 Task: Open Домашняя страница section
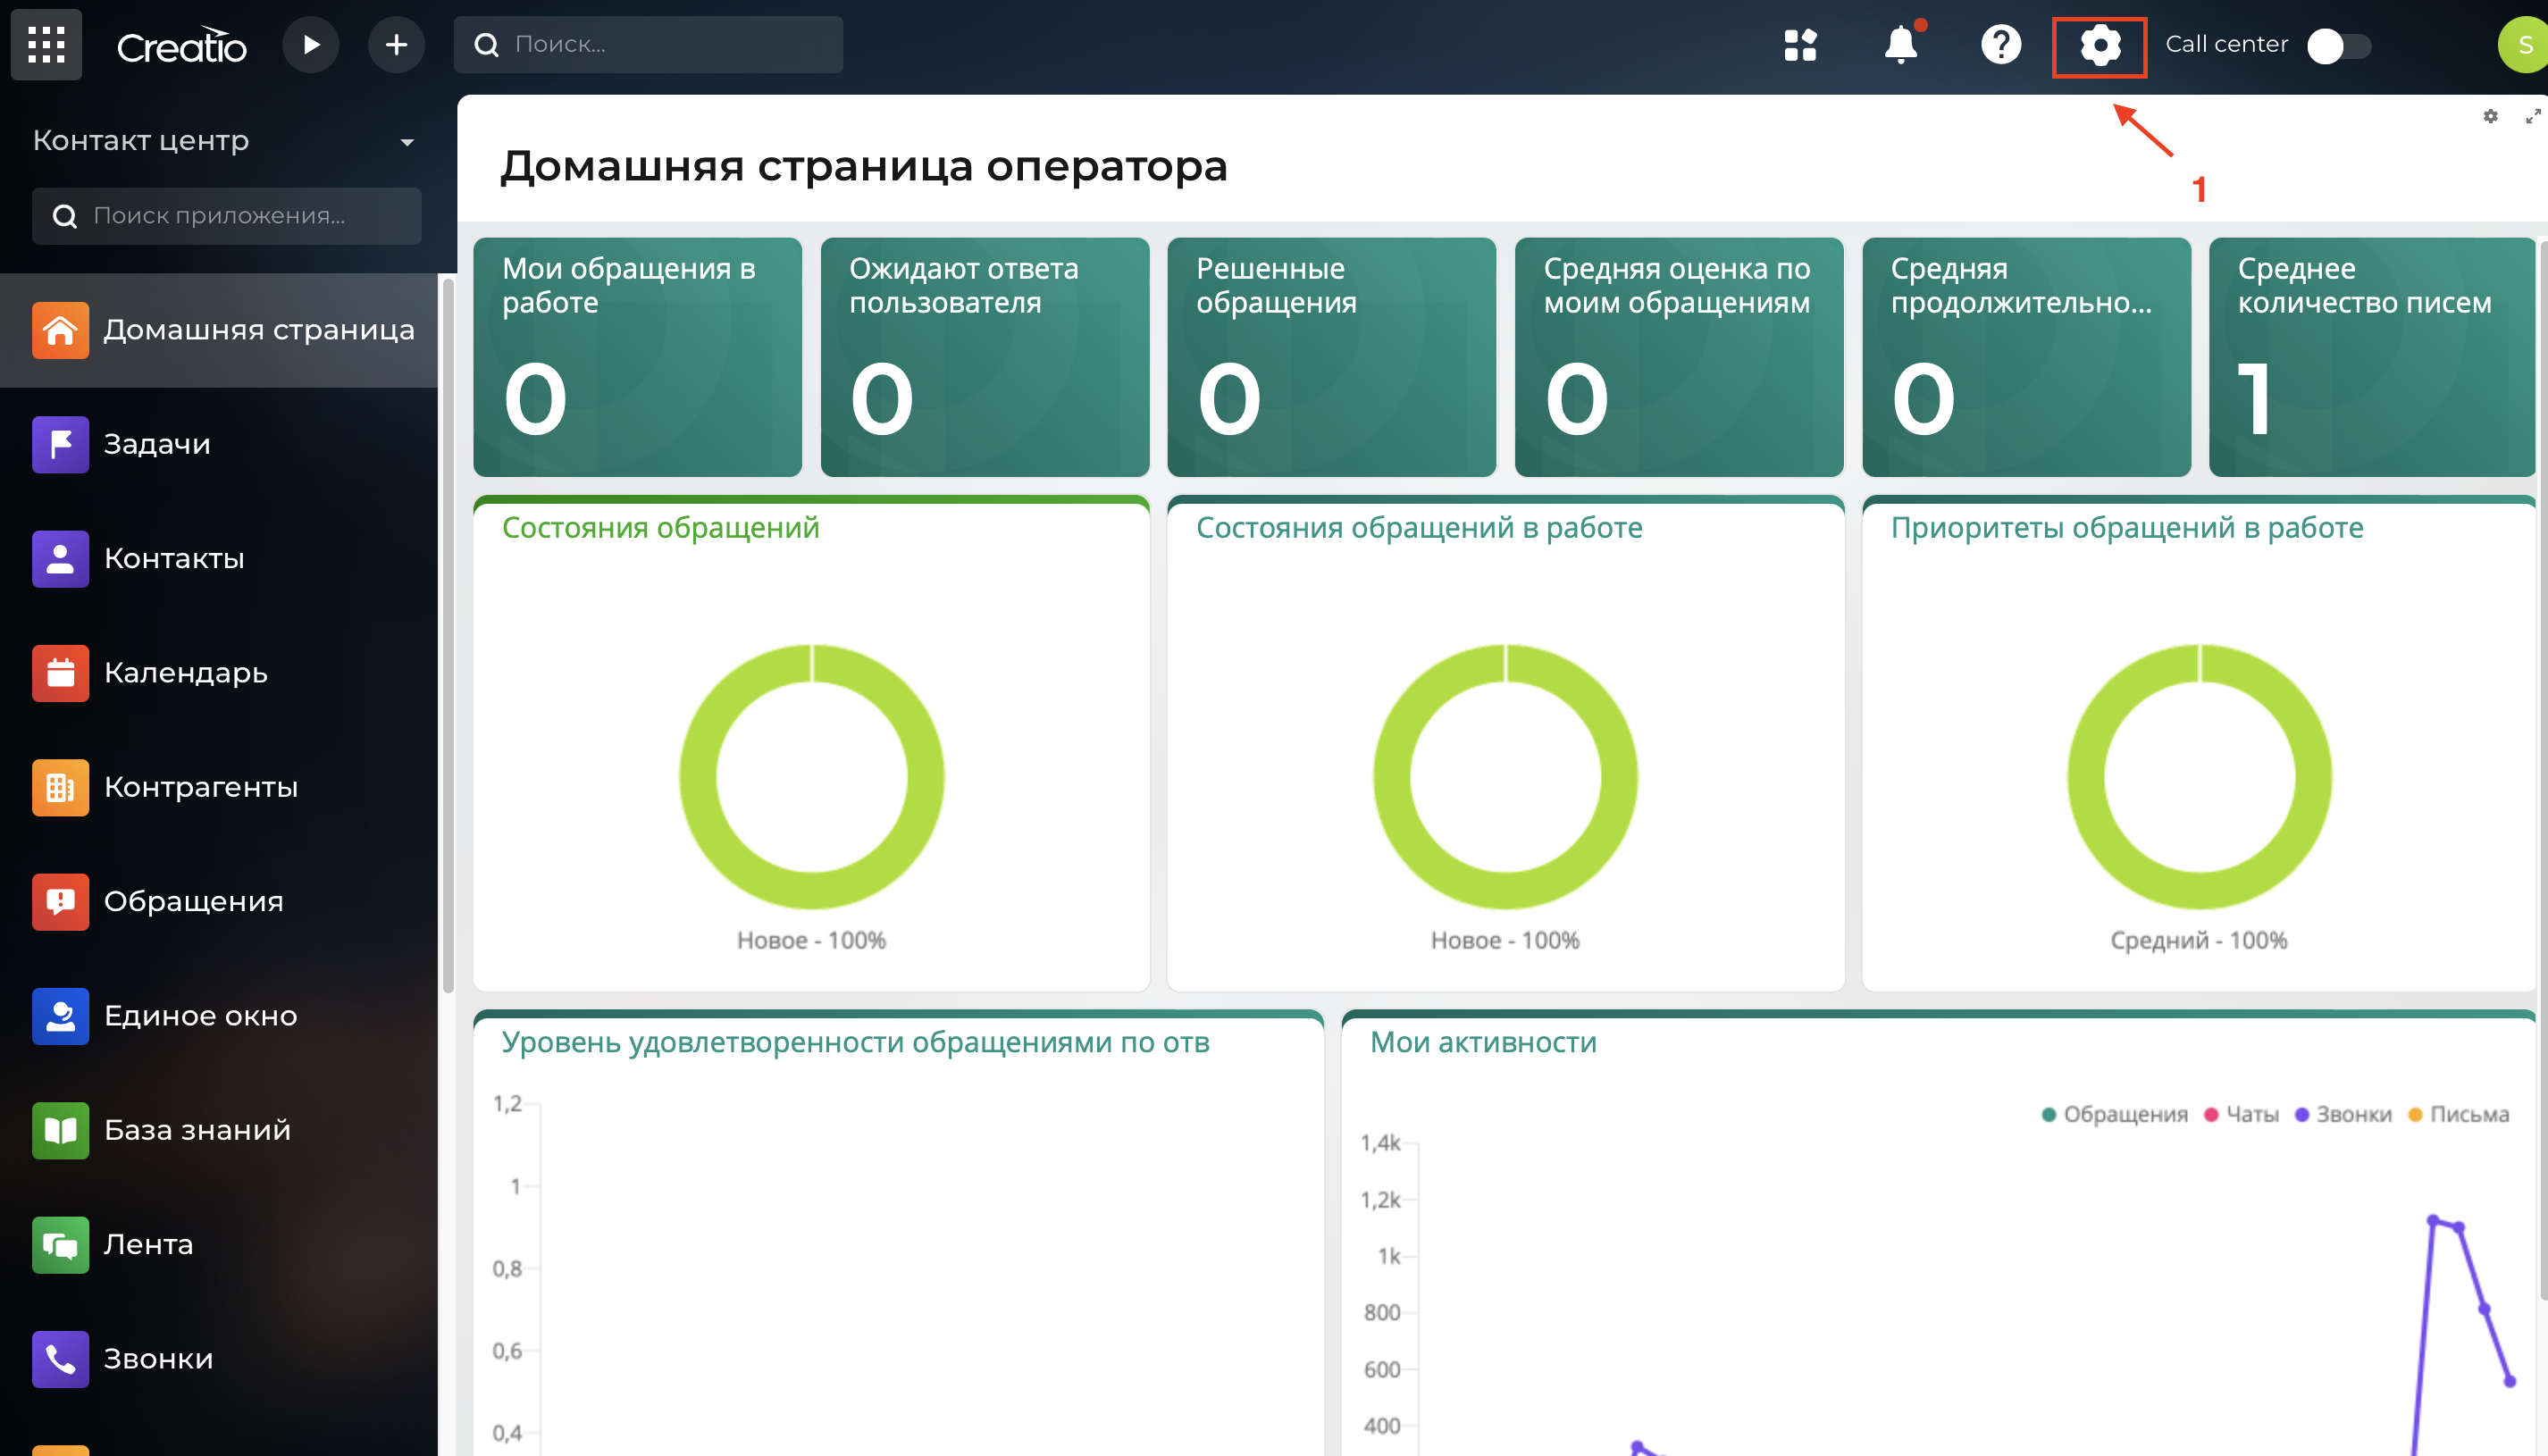(x=219, y=330)
